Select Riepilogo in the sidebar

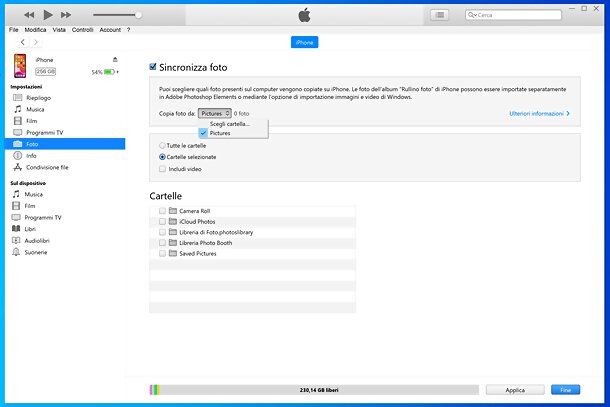pyautogui.click(x=39, y=98)
